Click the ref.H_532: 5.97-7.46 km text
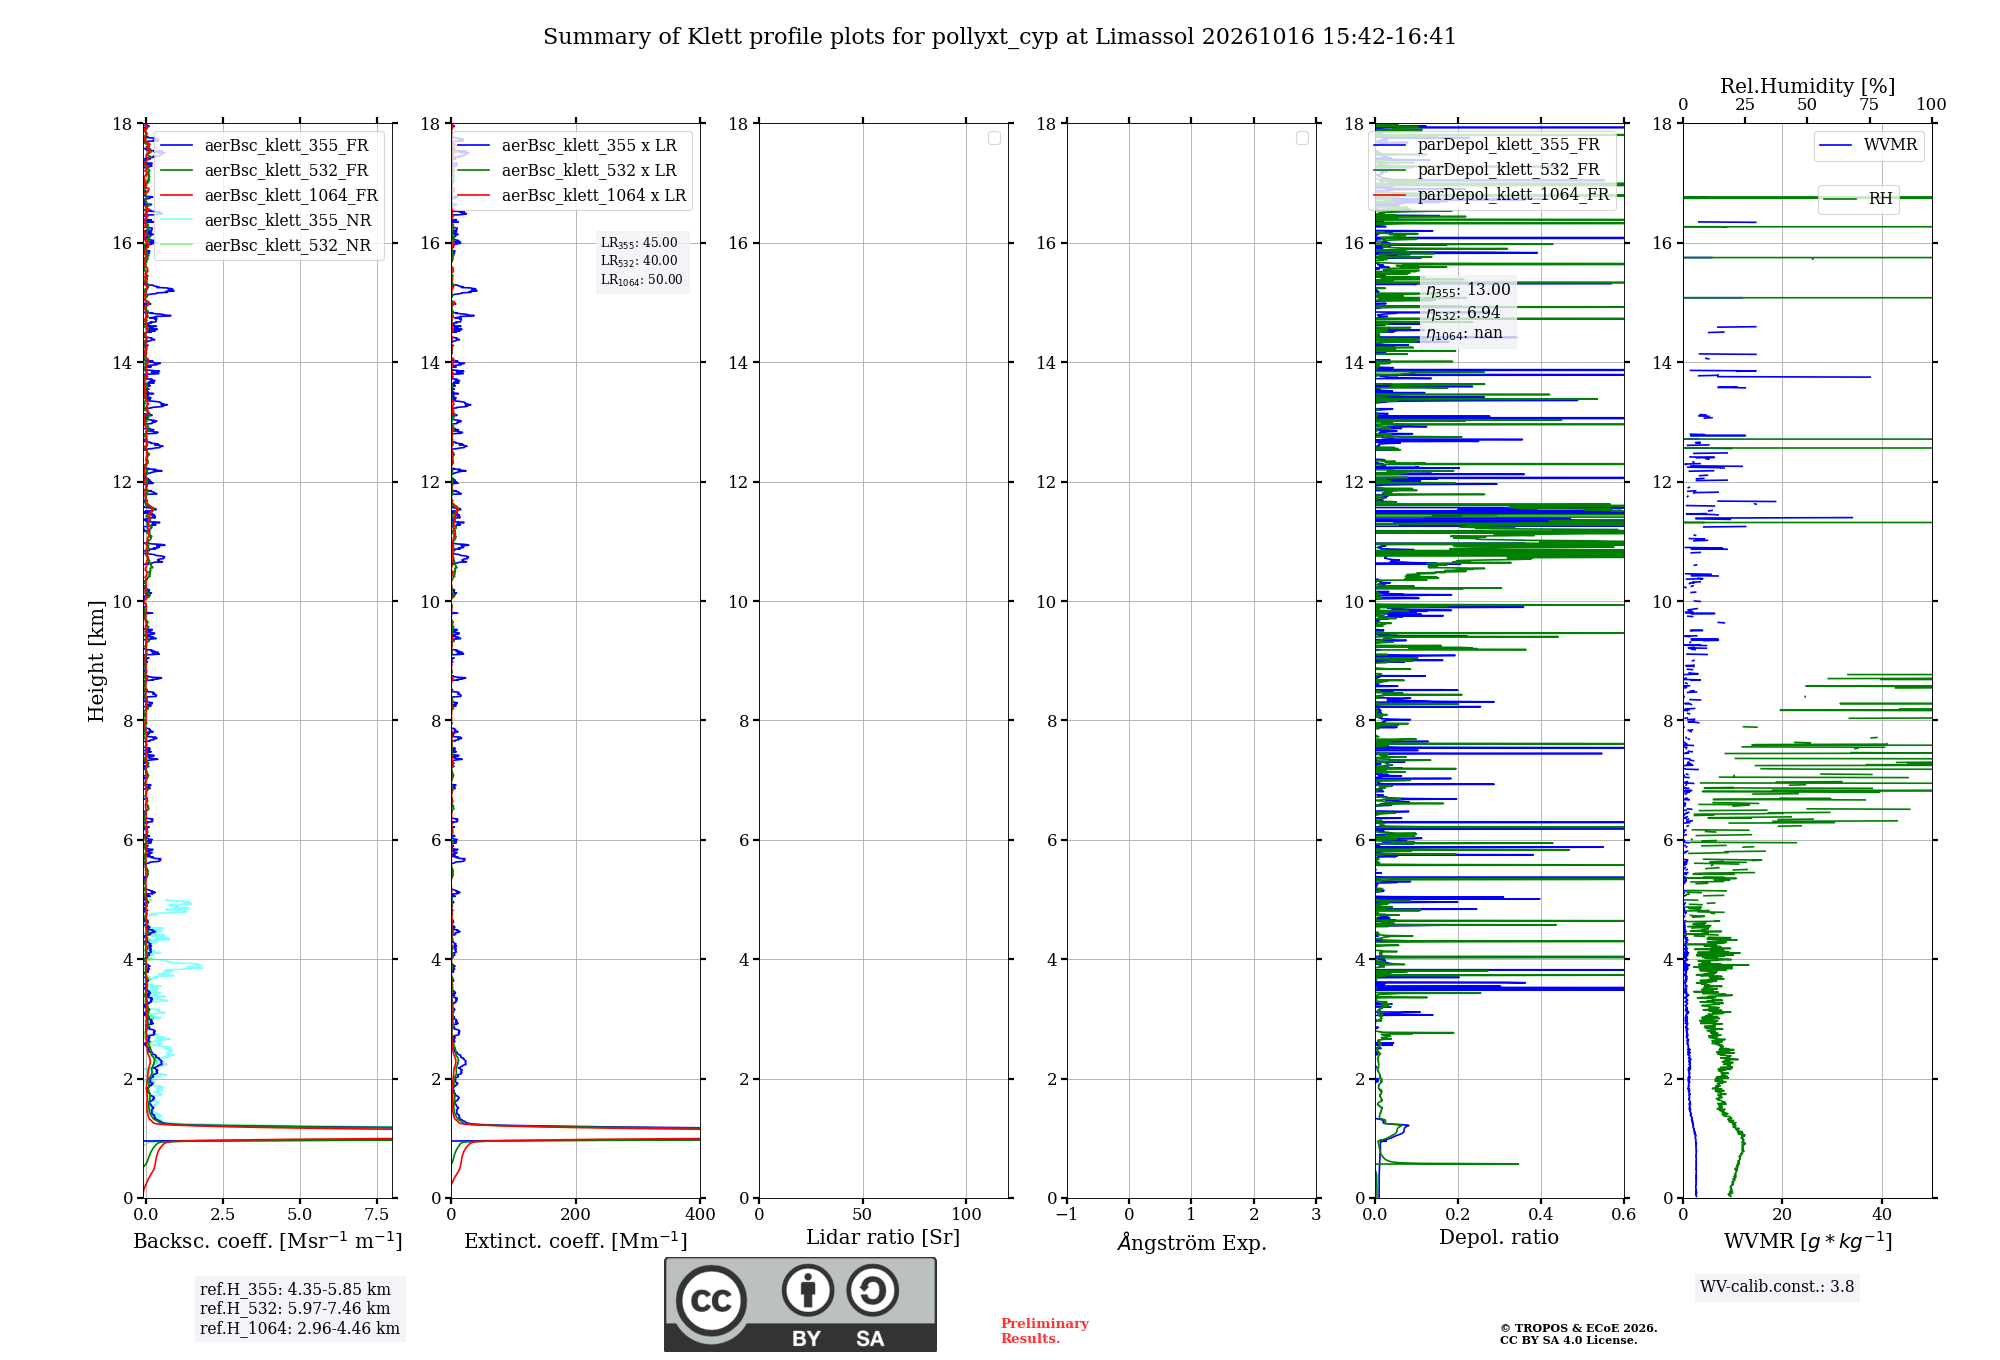This screenshot has width=2000, height=1360. click(295, 1309)
